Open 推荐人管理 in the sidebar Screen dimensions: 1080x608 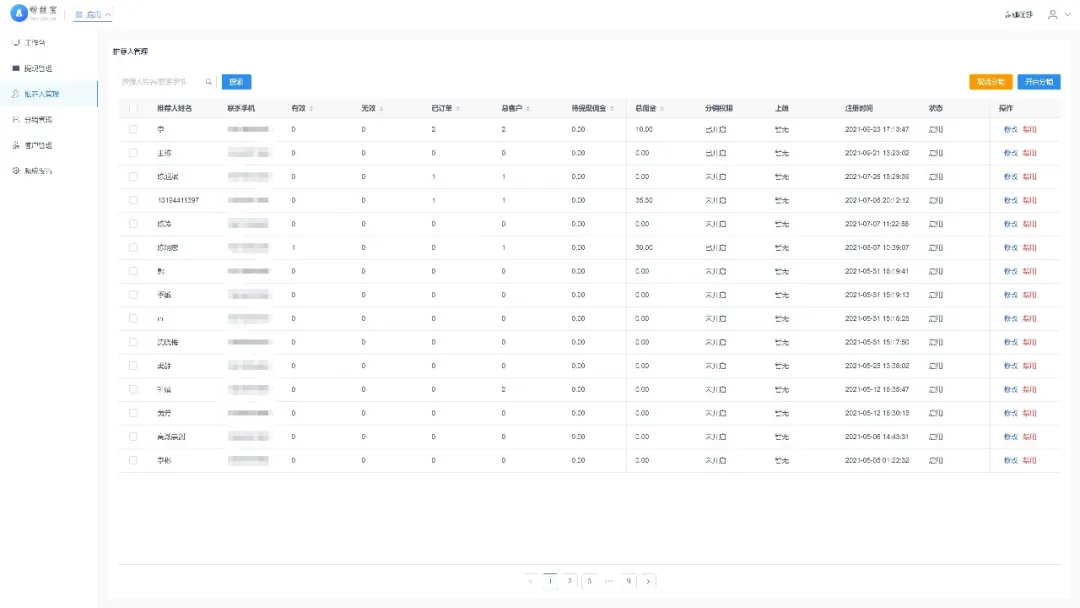pos(41,94)
